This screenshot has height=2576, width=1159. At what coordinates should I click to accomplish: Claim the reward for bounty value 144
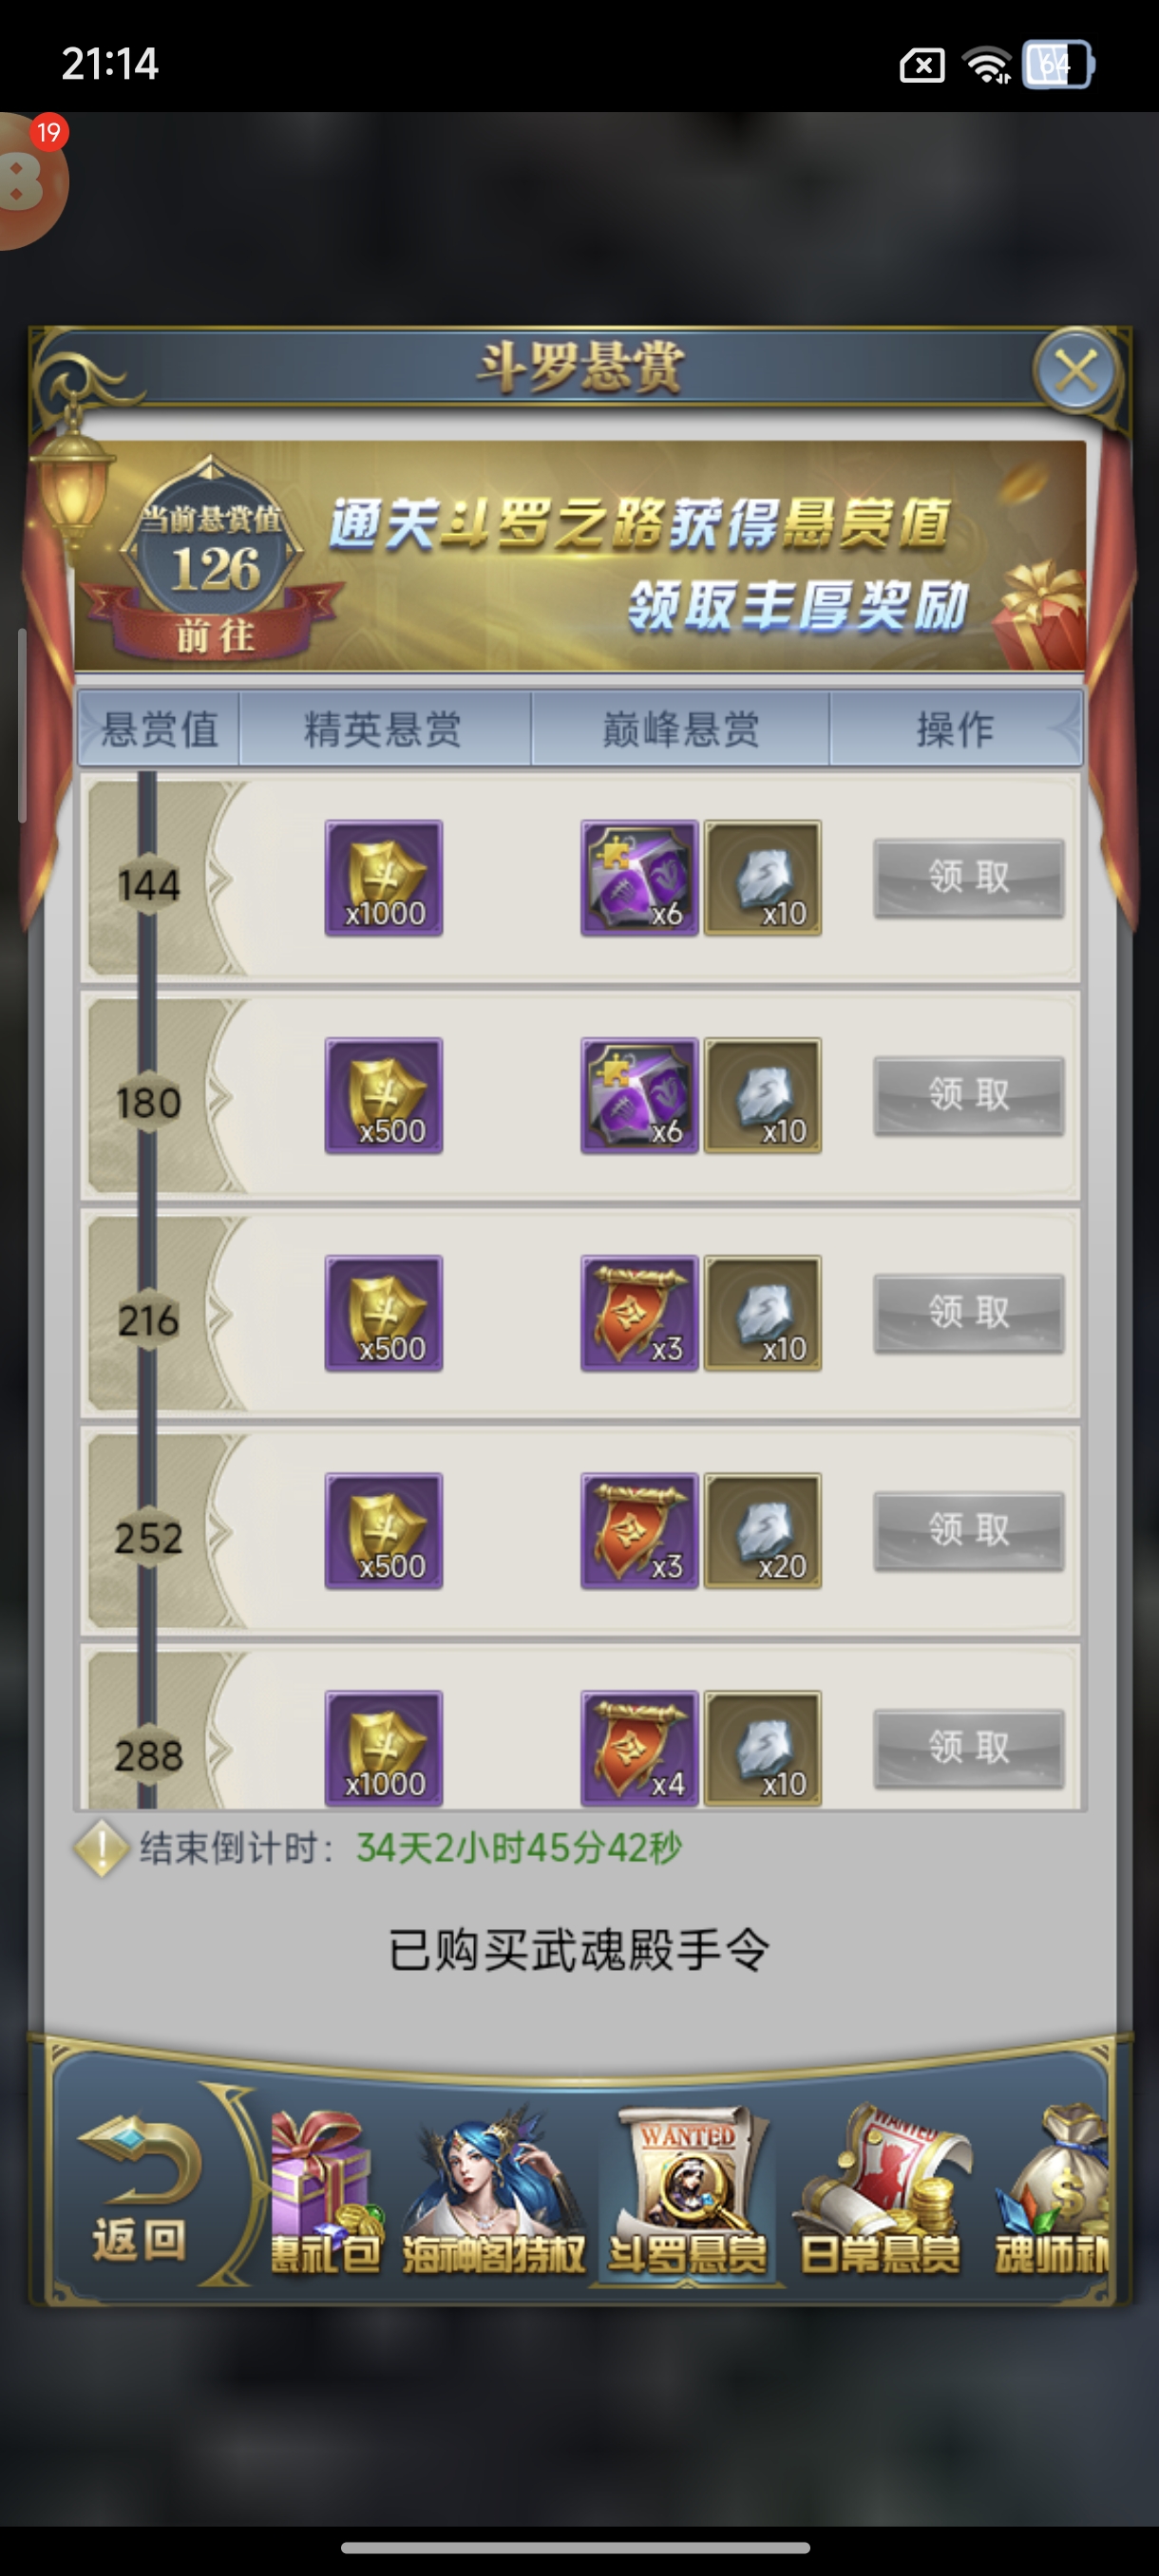tap(969, 878)
